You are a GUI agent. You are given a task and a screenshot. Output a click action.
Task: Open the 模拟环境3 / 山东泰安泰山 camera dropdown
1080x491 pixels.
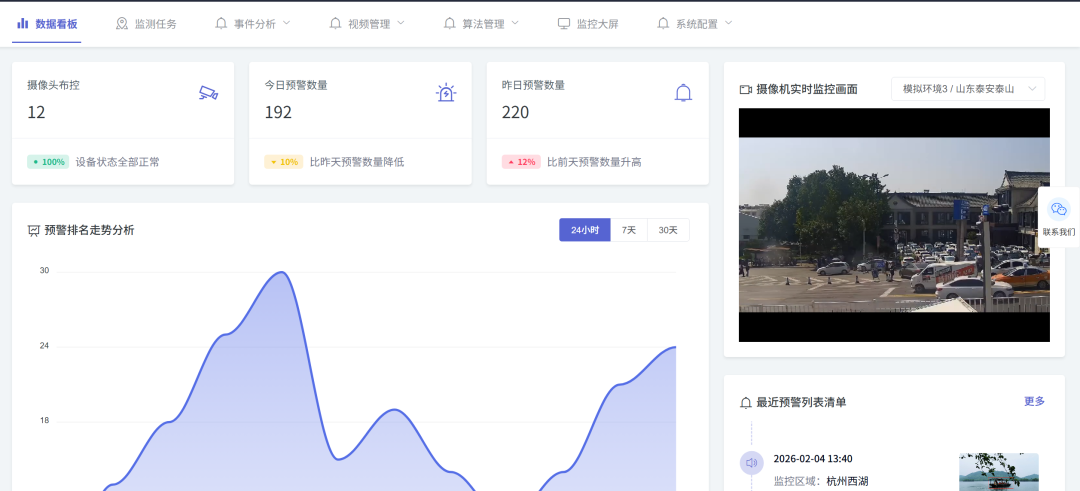(x=967, y=89)
